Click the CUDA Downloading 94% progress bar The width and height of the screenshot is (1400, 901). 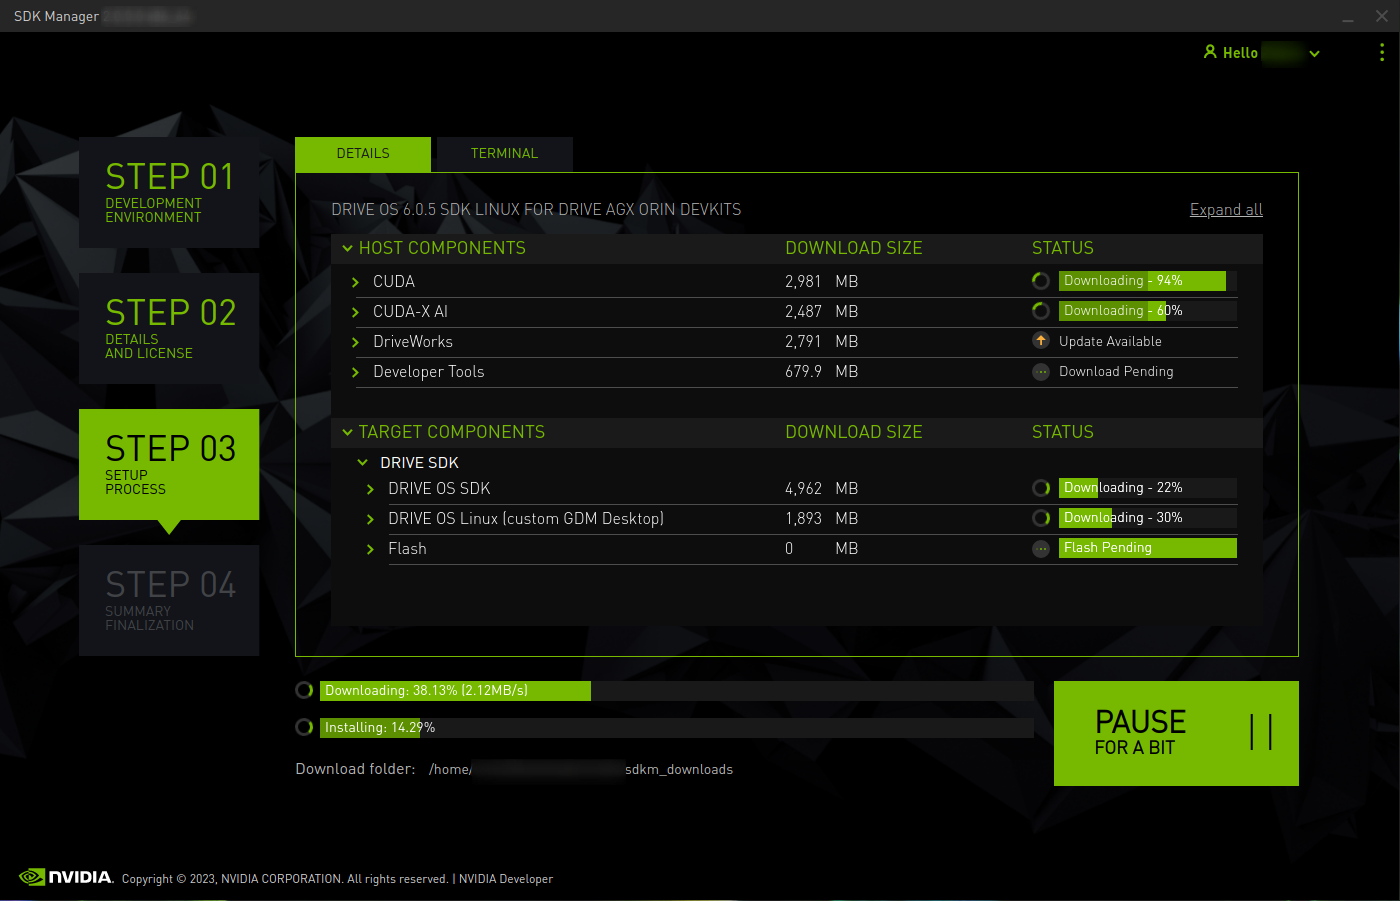tap(1148, 281)
